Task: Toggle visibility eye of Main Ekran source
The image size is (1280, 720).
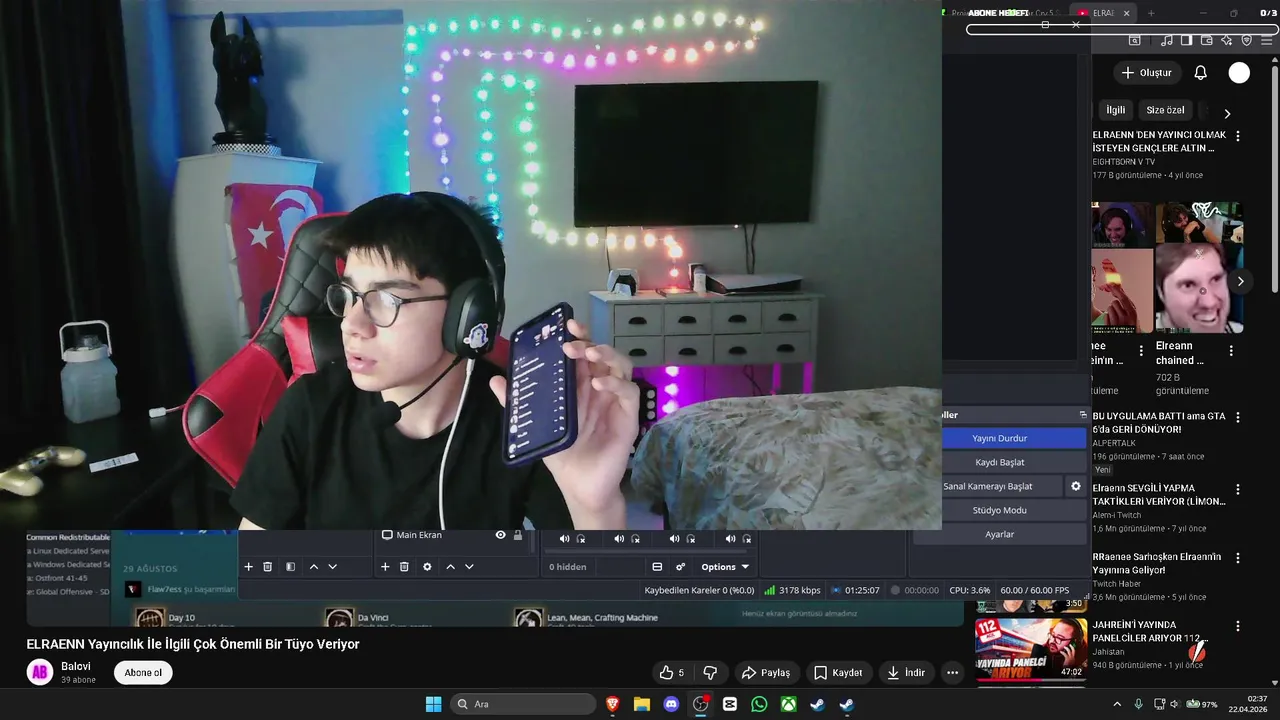Action: (500, 535)
